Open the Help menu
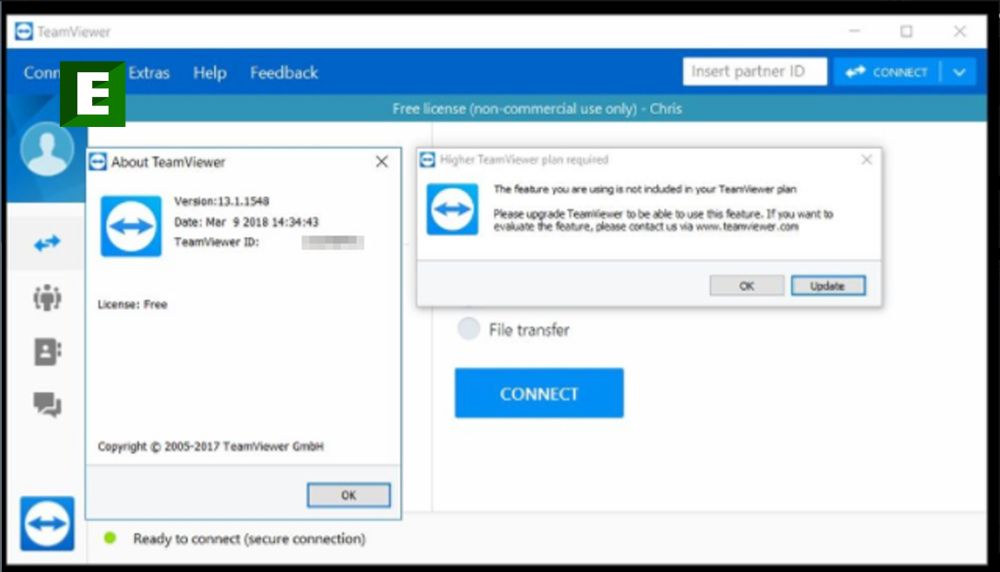Viewport: 1000px width, 572px height. (210, 73)
